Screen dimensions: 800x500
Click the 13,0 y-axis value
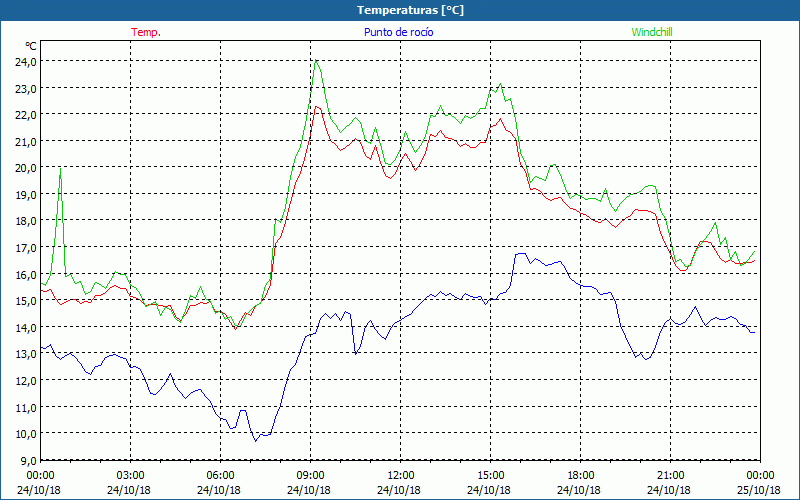coord(27,354)
